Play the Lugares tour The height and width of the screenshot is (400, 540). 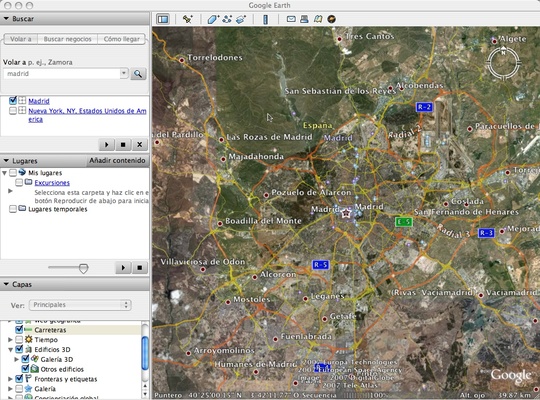tap(123, 267)
